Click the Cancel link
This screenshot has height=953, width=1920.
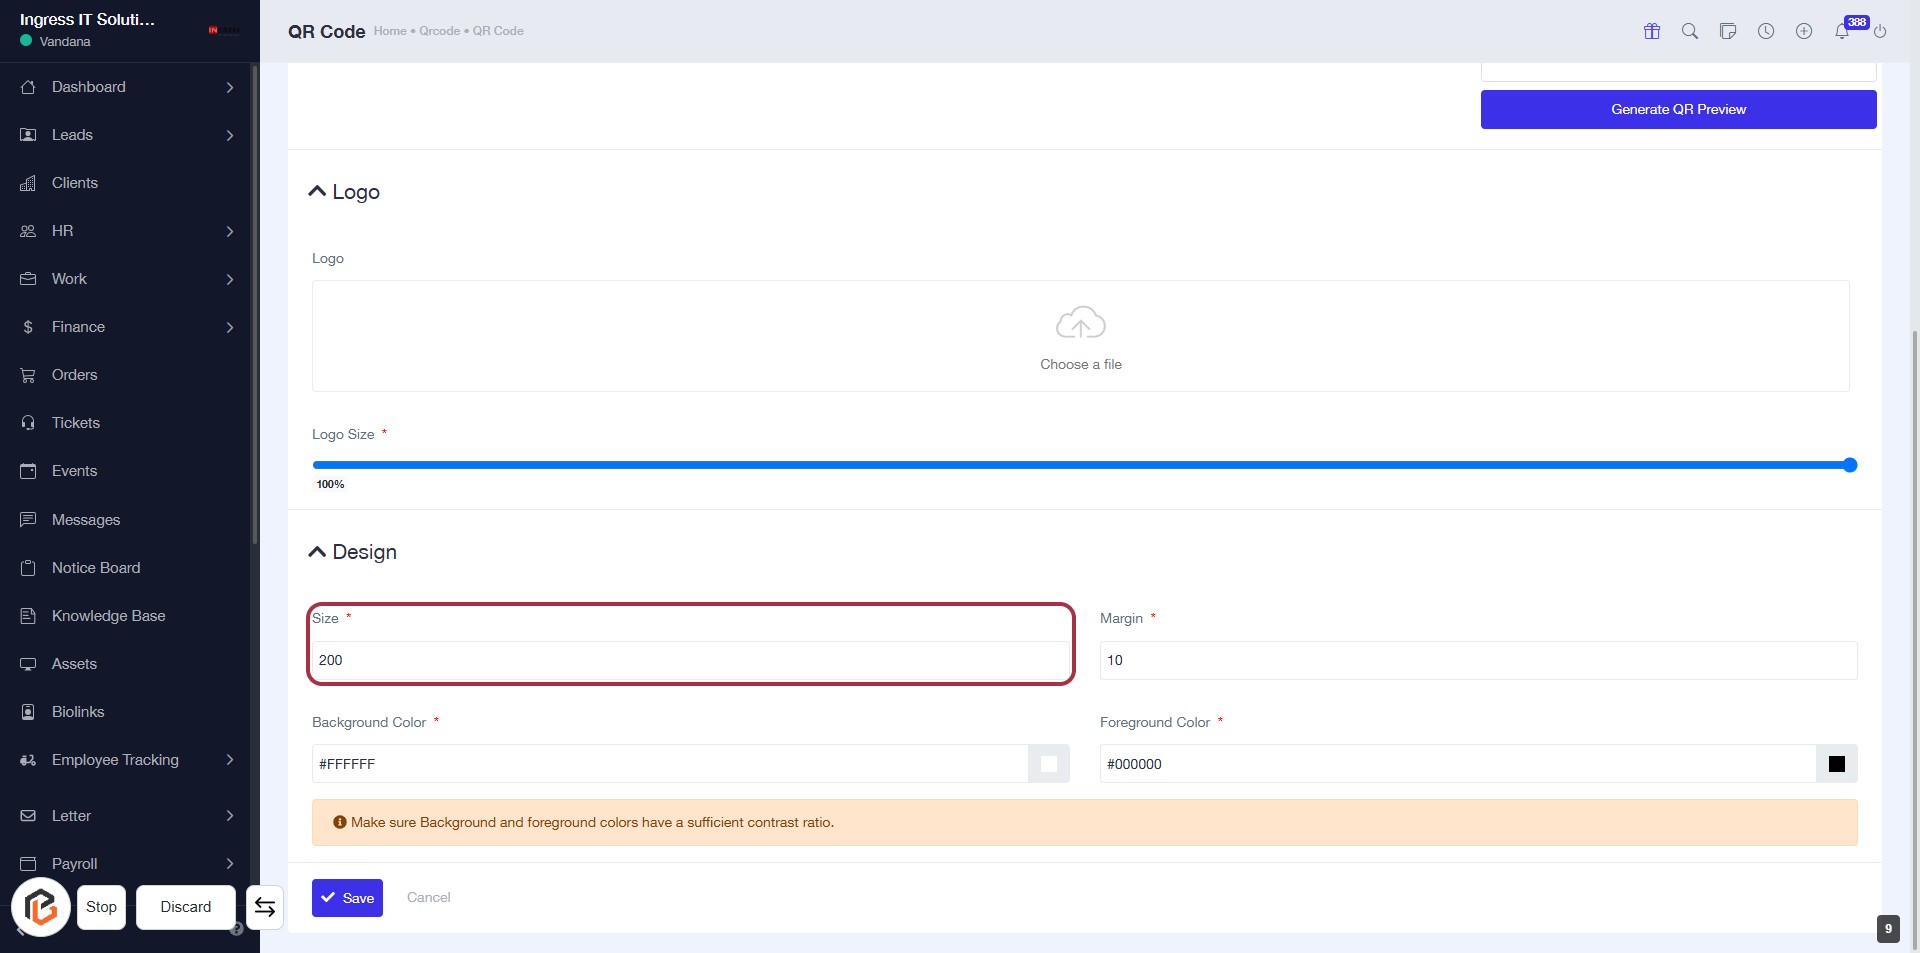click(x=428, y=898)
